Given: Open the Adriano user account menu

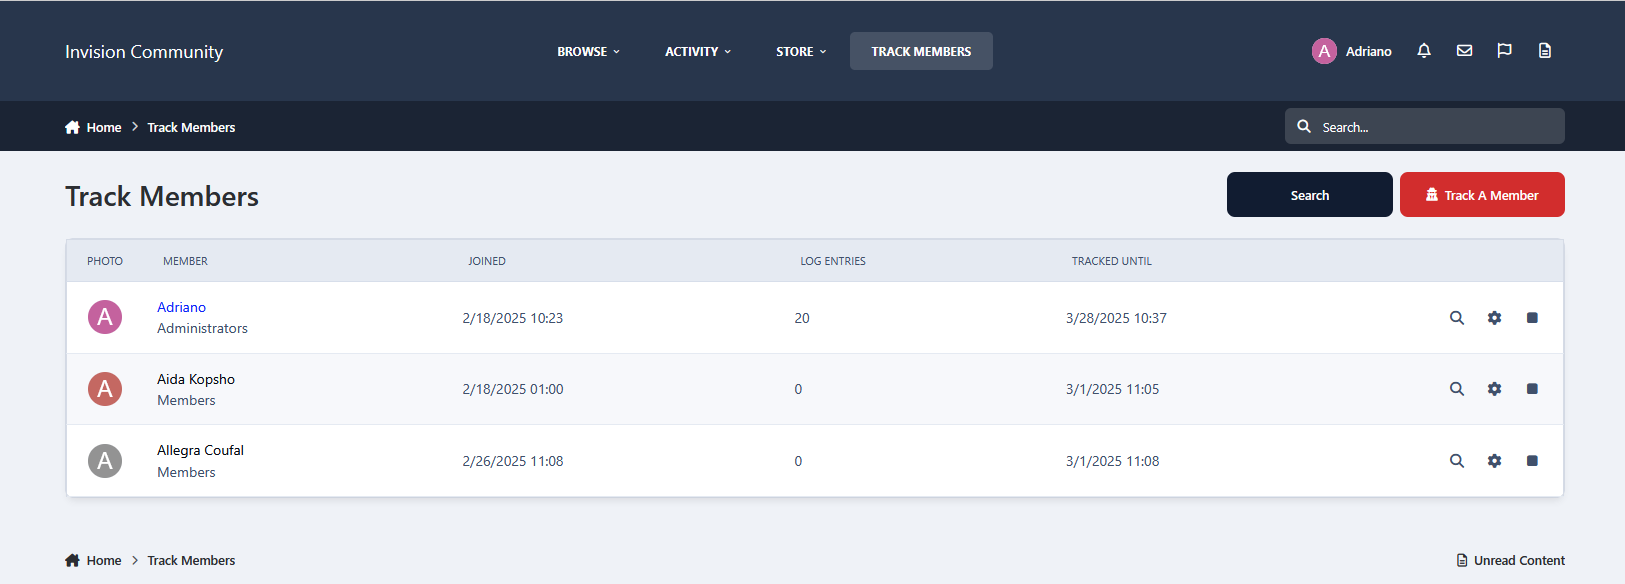Looking at the screenshot, I should tap(1352, 51).
